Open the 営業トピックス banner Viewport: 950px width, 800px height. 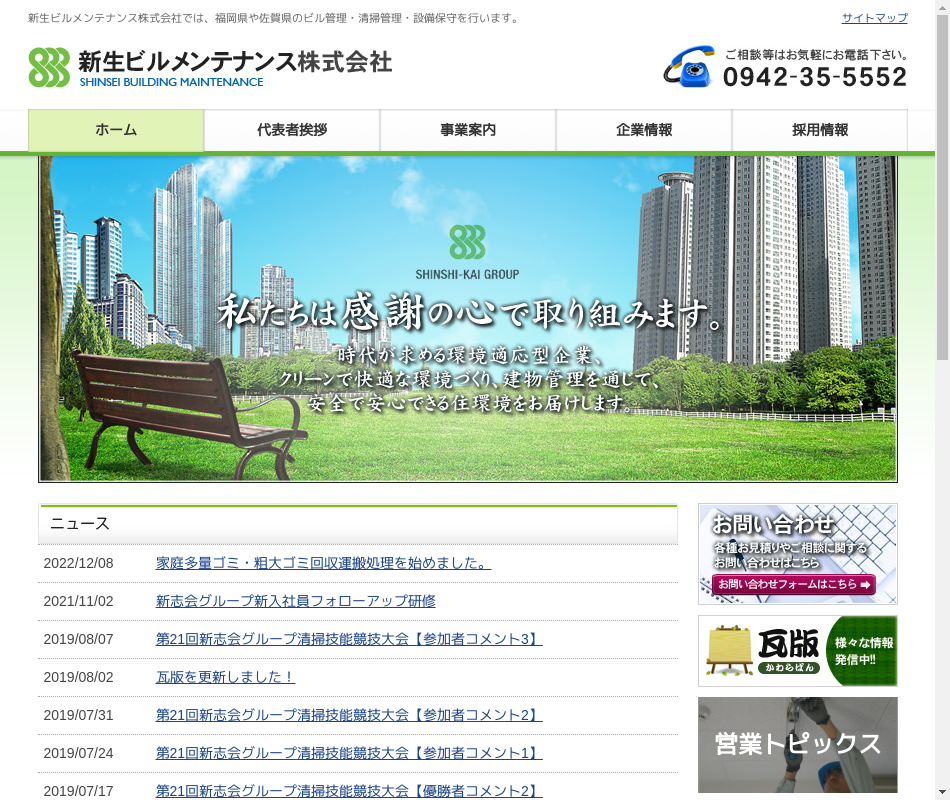797,745
